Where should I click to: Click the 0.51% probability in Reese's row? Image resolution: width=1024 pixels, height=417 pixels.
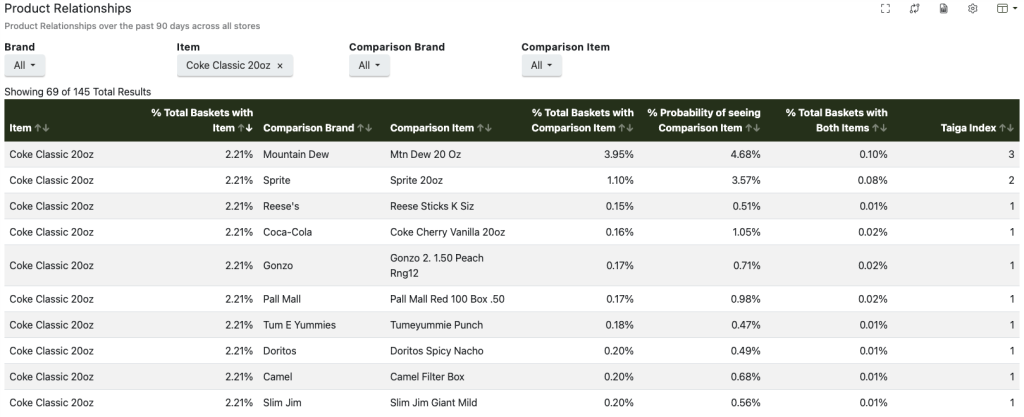pyautogui.click(x=746, y=206)
